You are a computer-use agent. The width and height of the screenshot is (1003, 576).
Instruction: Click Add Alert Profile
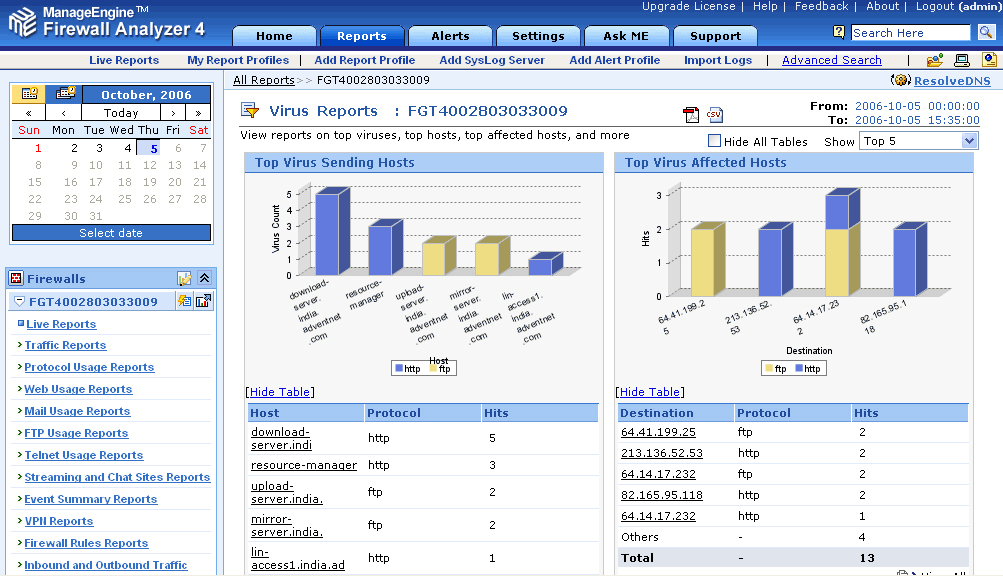(x=615, y=60)
